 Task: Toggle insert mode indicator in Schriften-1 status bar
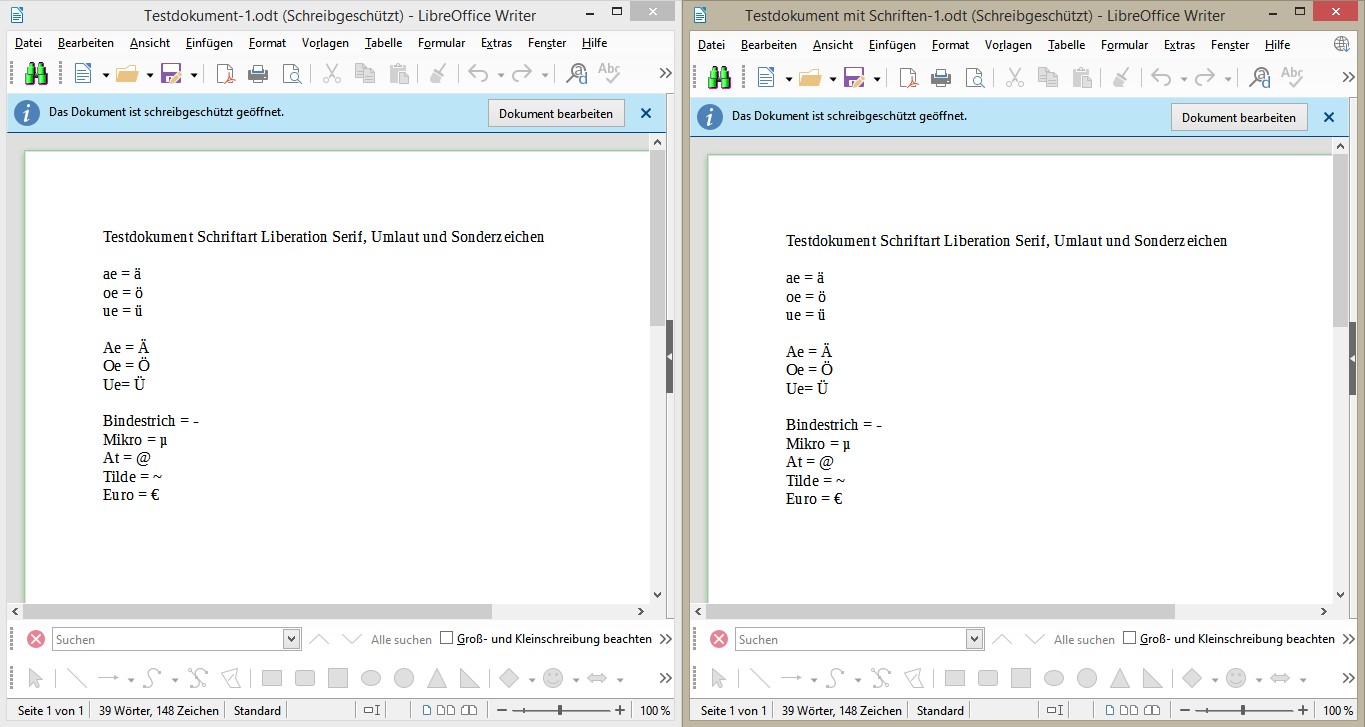pos(1054,710)
